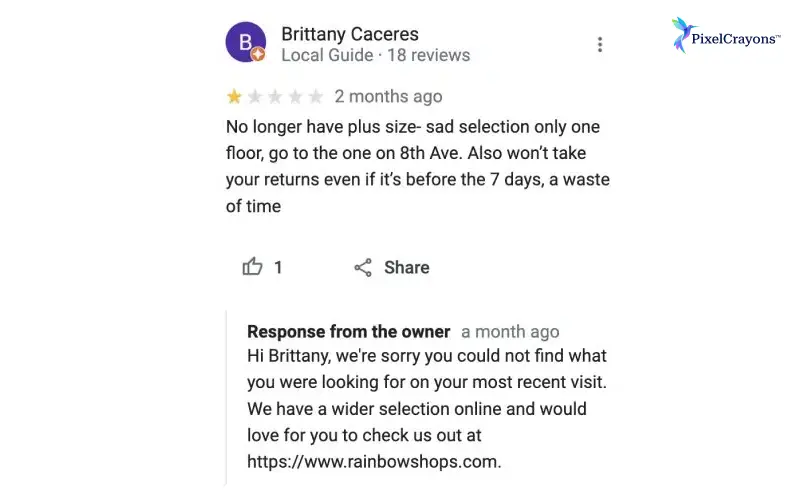Click the share arrow icon
800x492 pixels.
[363, 267]
